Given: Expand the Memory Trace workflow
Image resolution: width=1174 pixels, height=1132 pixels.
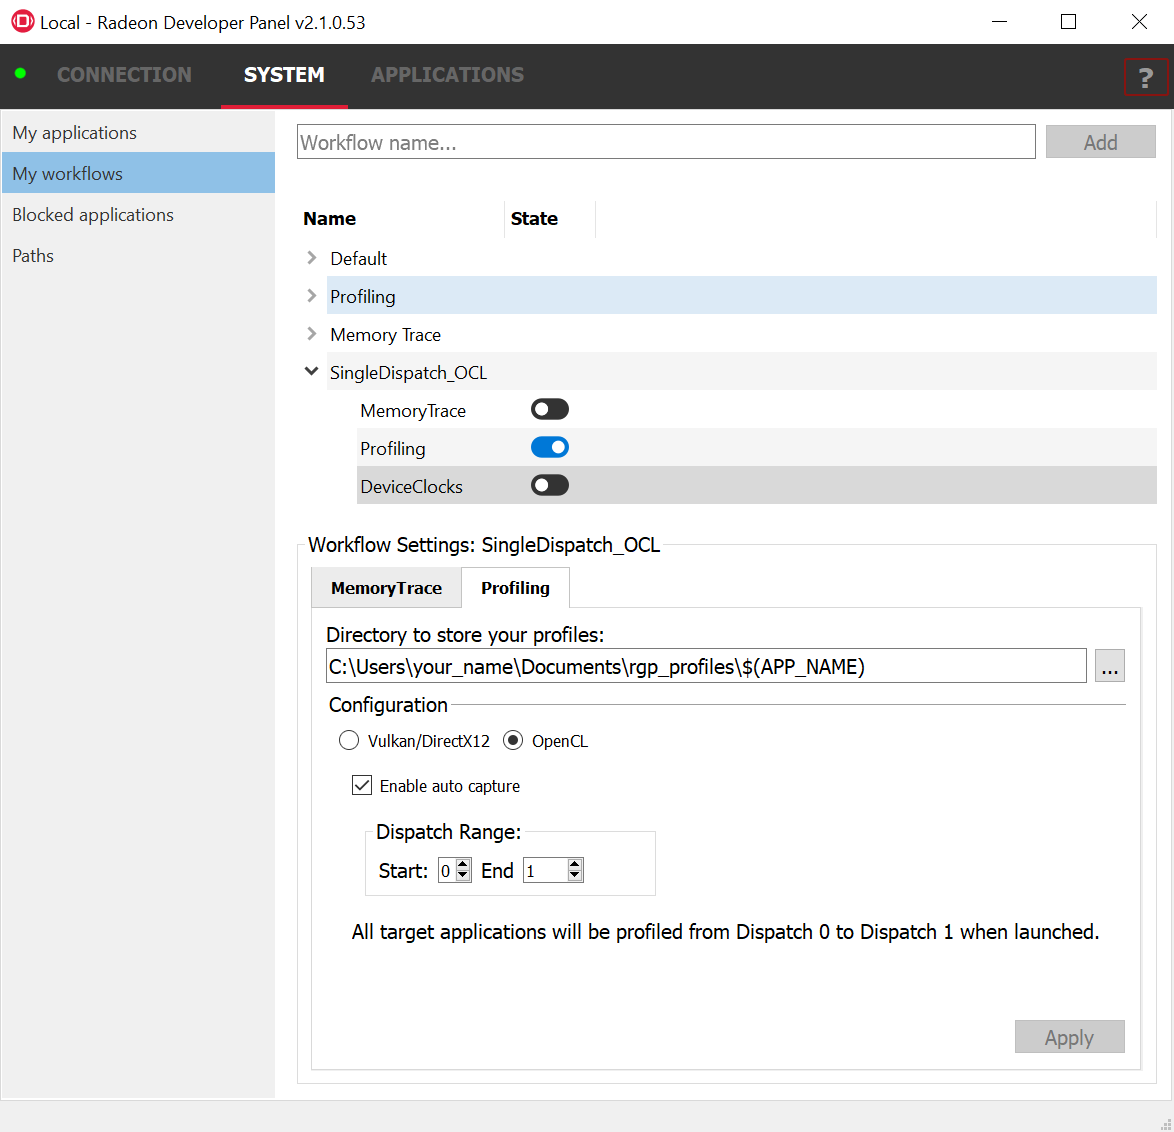Looking at the screenshot, I should click(x=312, y=334).
